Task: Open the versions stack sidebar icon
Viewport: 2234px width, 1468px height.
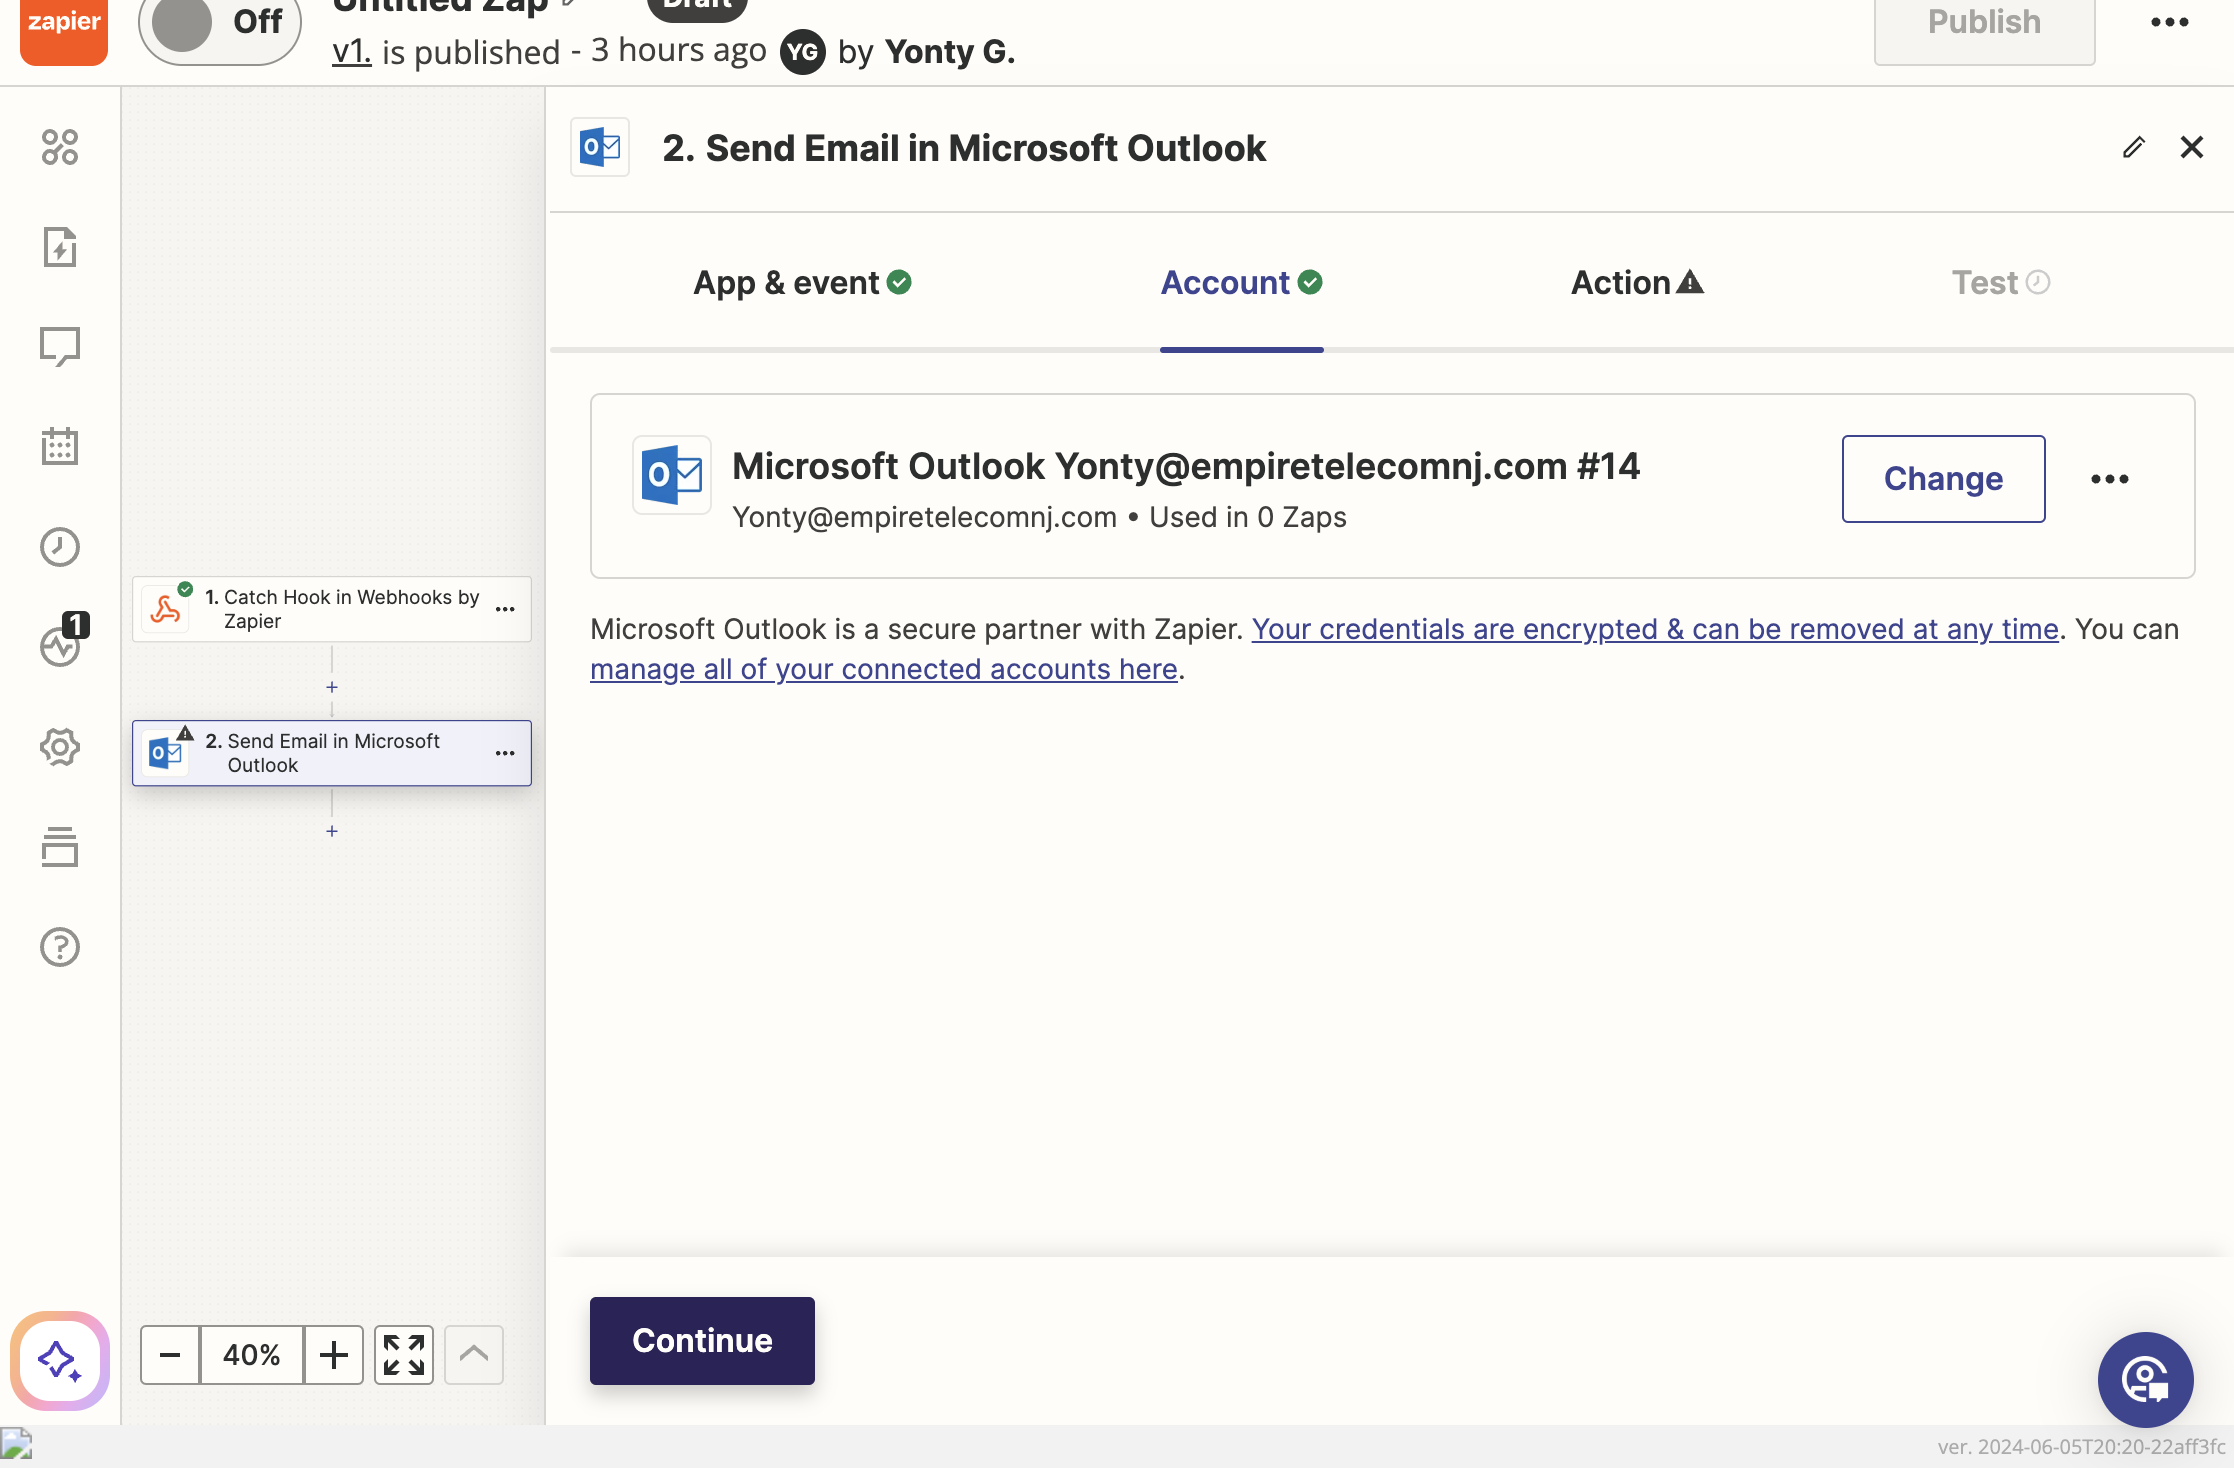Action: point(60,847)
